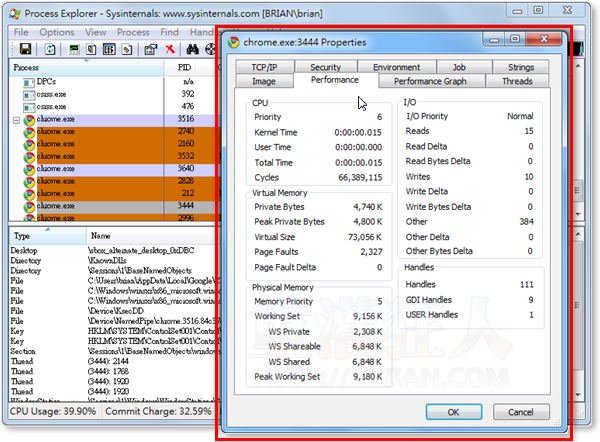Click Cancel in the Properties dialog

coord(521,412)
